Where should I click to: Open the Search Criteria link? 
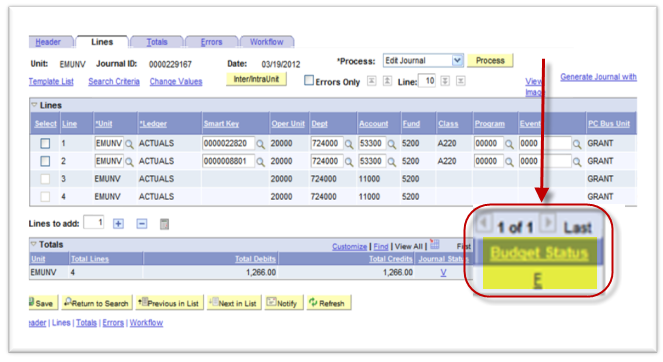(114, 81)
